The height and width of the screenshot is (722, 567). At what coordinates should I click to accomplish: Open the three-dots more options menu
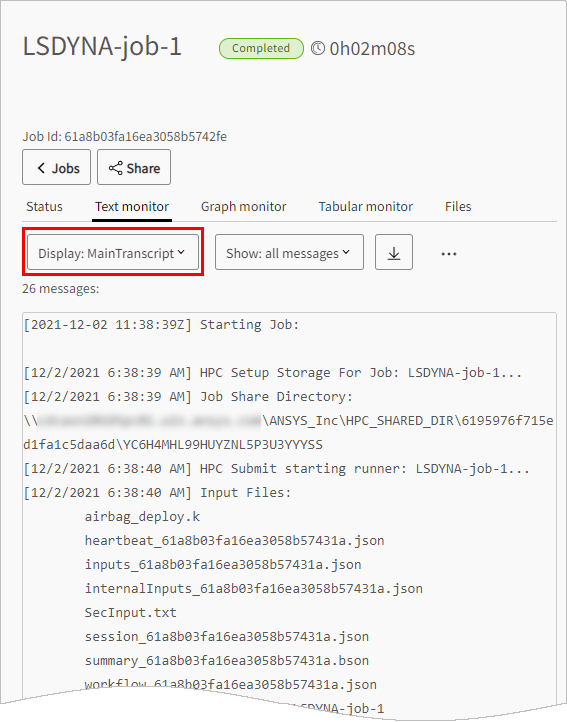(449, 254)
